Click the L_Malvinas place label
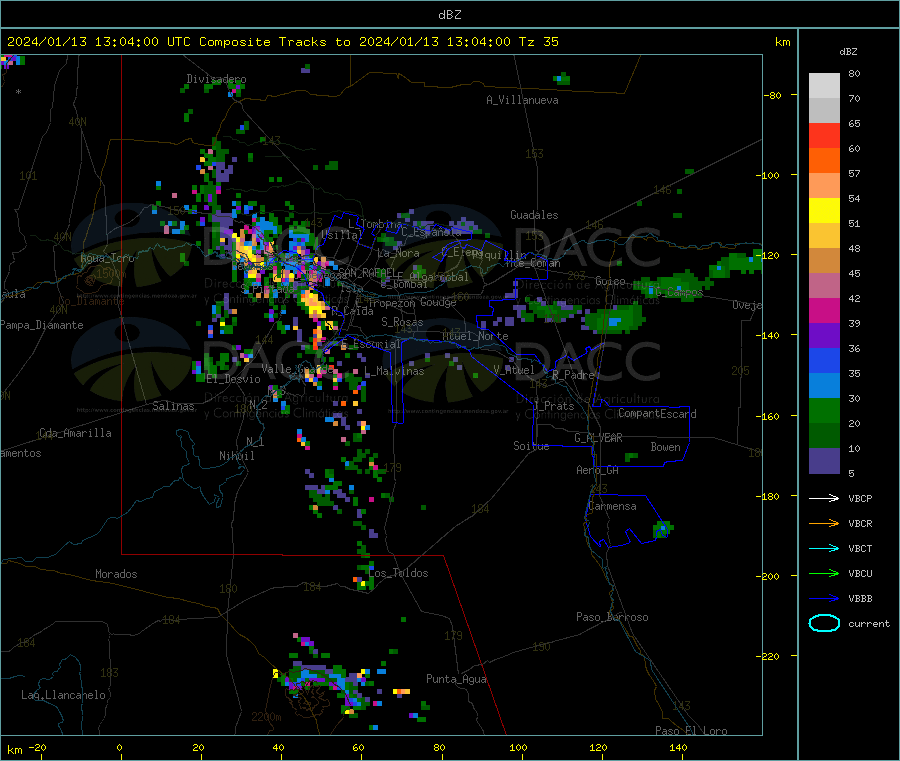This screenshot has width=900, height=761. [x=394, y=371]
